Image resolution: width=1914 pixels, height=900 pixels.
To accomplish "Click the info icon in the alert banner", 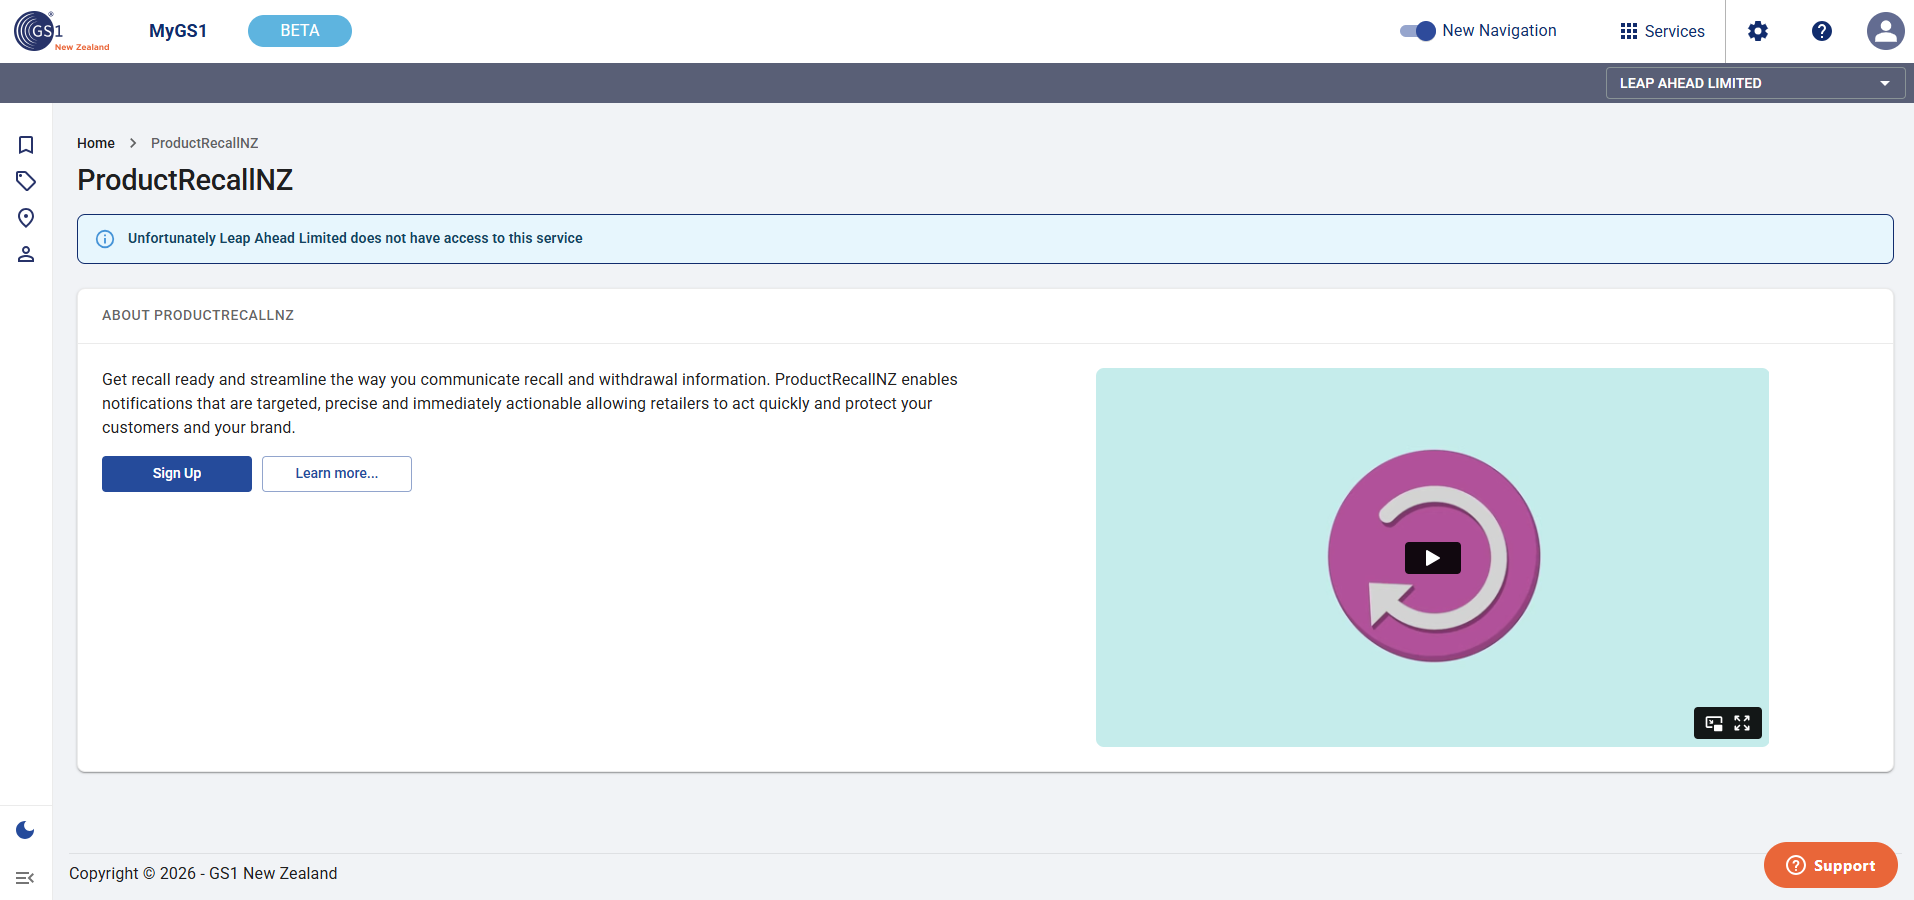I will [x=105, y=239].
